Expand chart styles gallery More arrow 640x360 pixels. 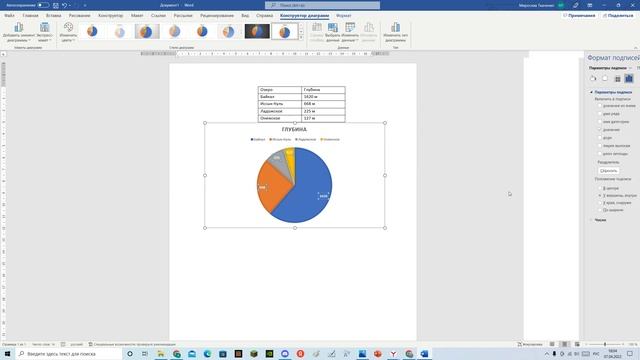click(x=301, y=38)
